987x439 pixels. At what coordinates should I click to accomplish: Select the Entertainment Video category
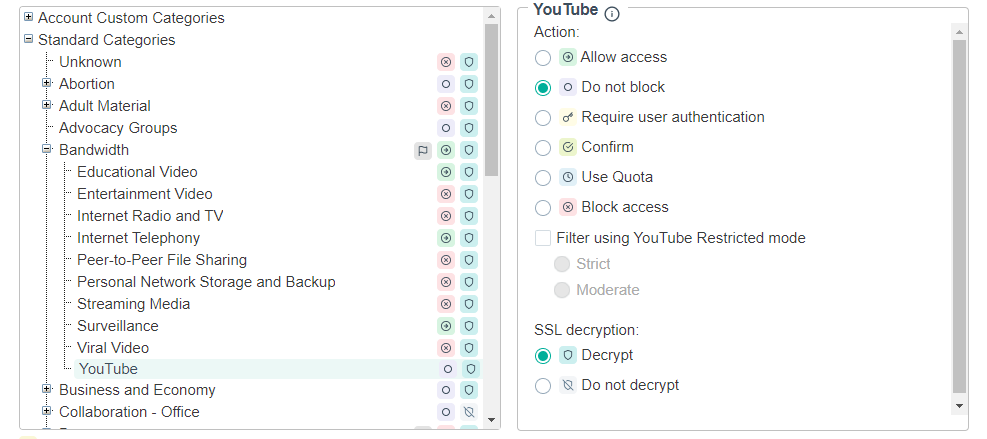tap(145, 194)
